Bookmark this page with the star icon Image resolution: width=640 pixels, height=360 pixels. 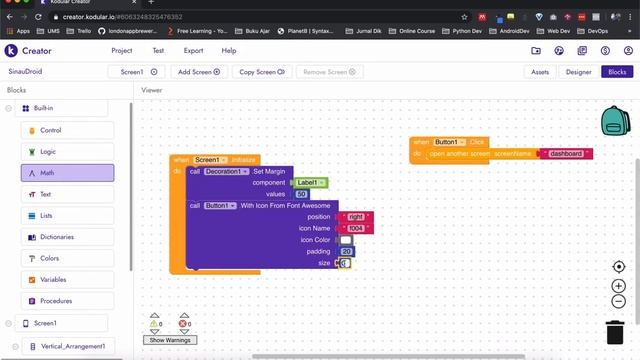464,17
